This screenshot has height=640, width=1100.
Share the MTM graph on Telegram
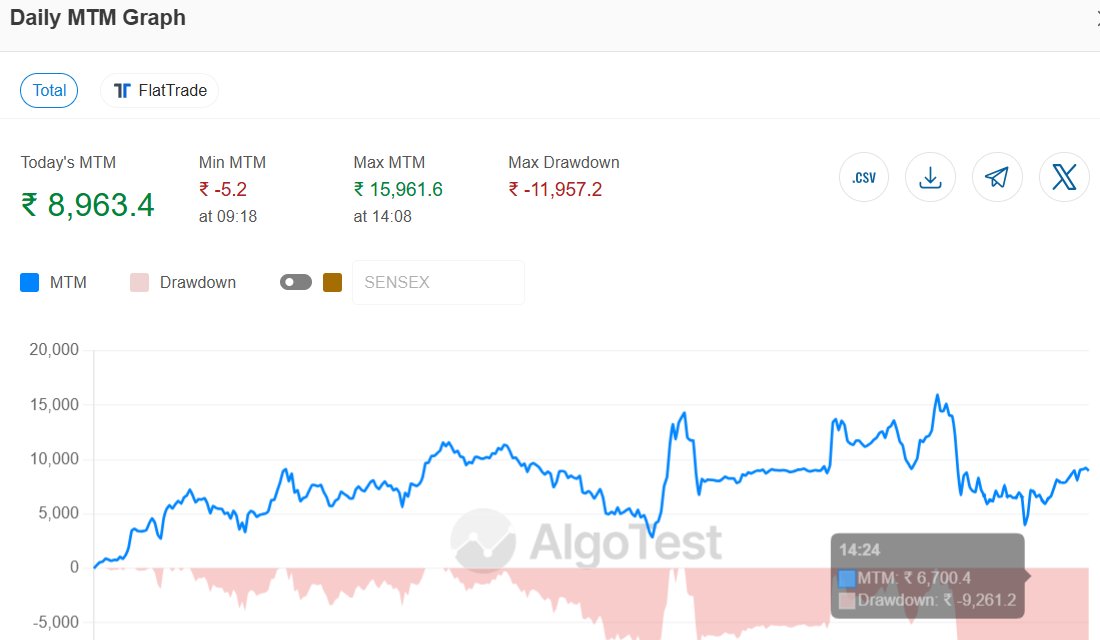pos(997,176)
